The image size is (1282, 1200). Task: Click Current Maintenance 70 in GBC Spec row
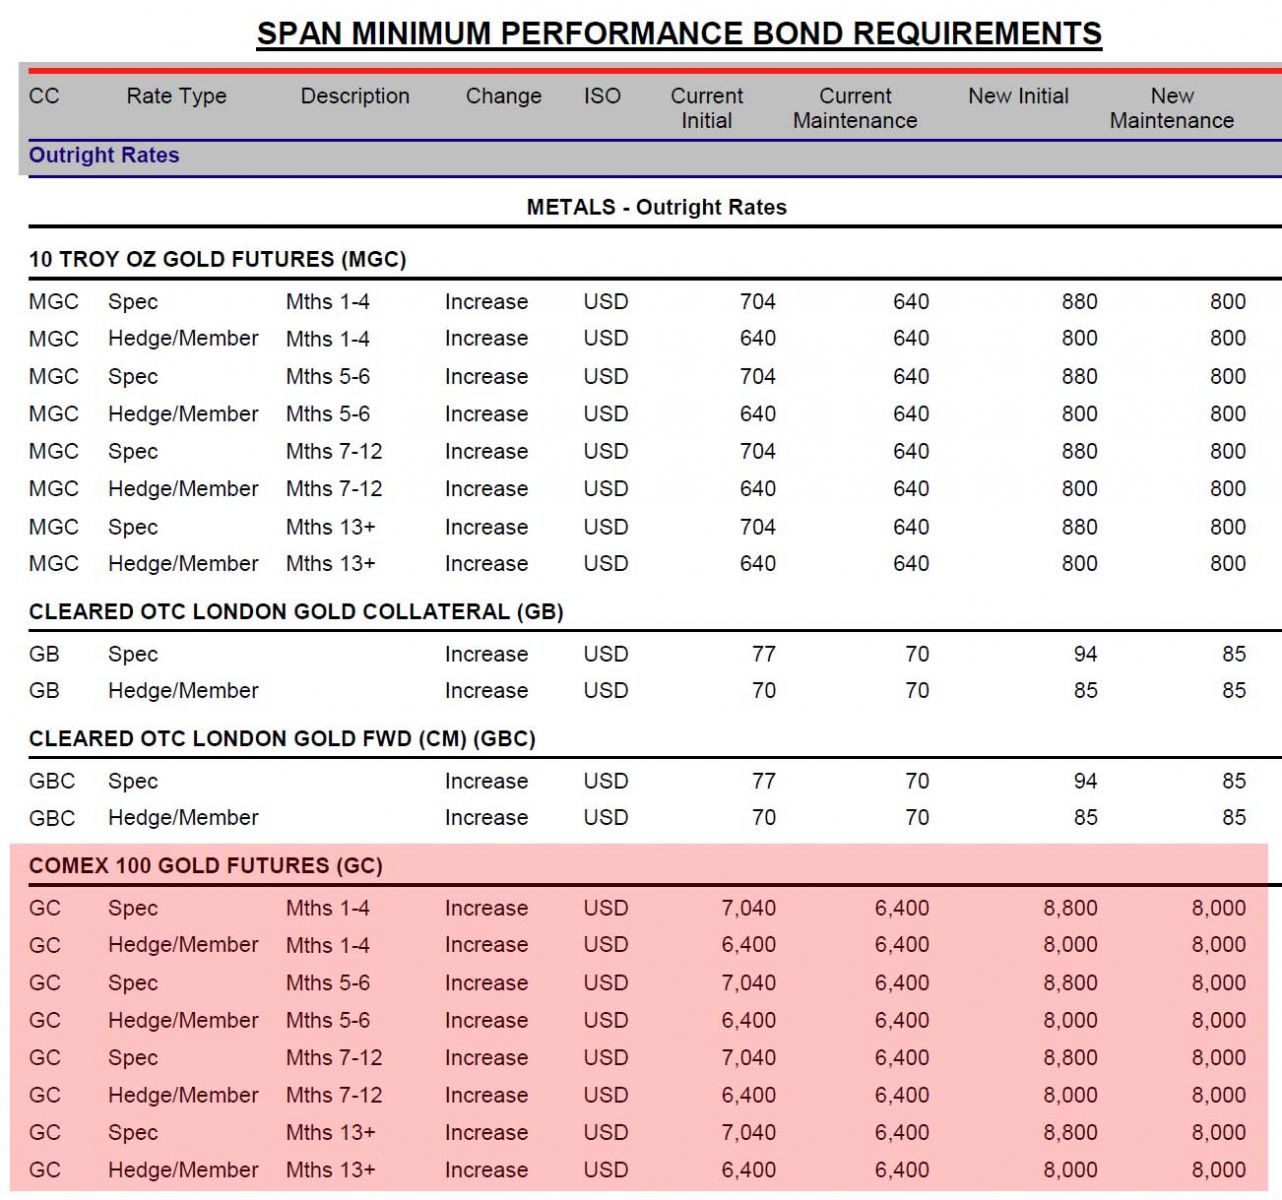(917, 781)
